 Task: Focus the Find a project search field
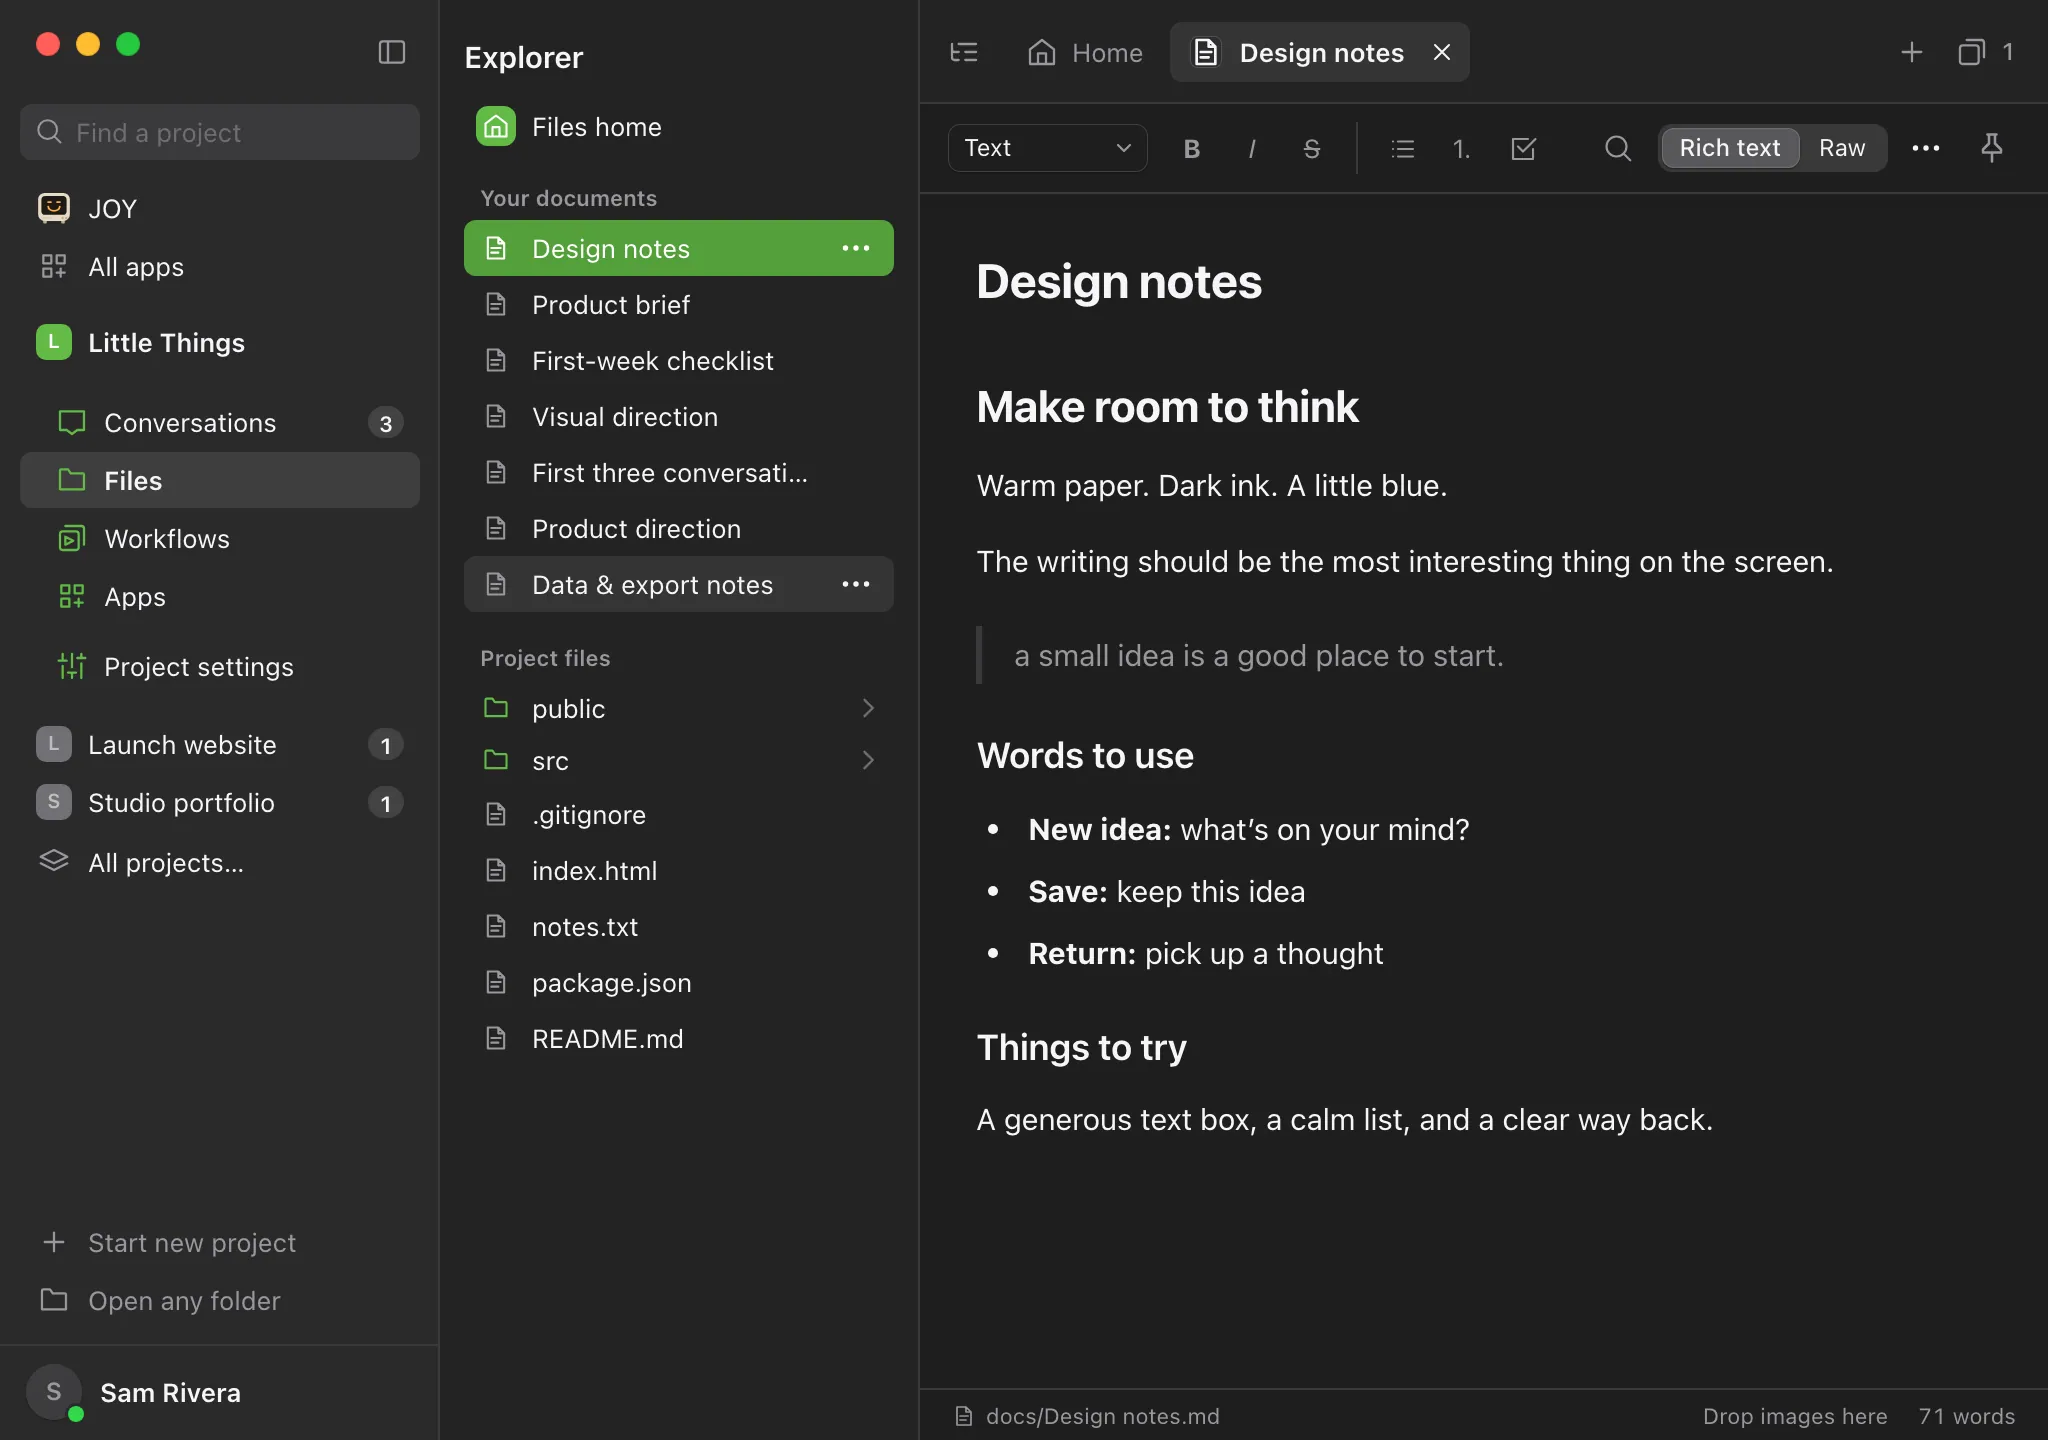click(x=220, y=132)
